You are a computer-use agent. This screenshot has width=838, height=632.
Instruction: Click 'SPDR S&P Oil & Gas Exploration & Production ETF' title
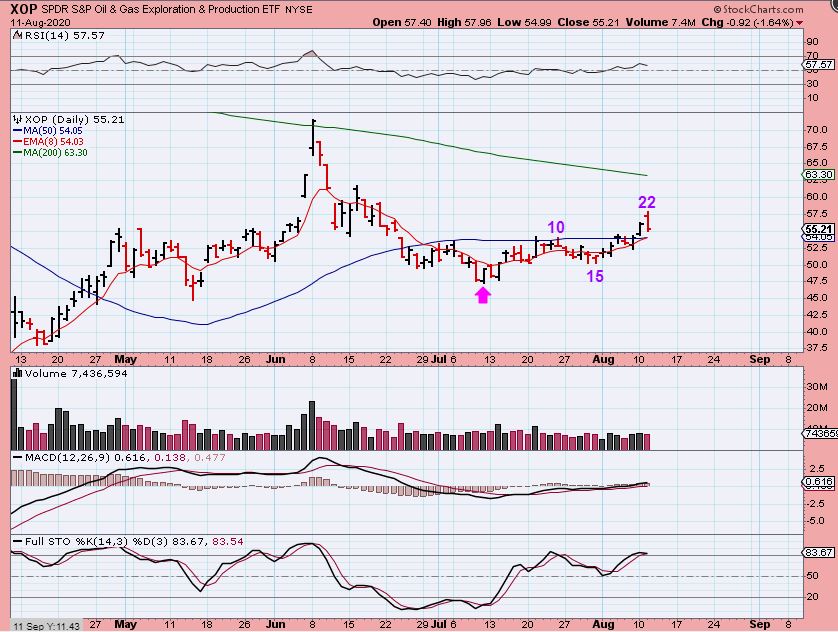160,10
